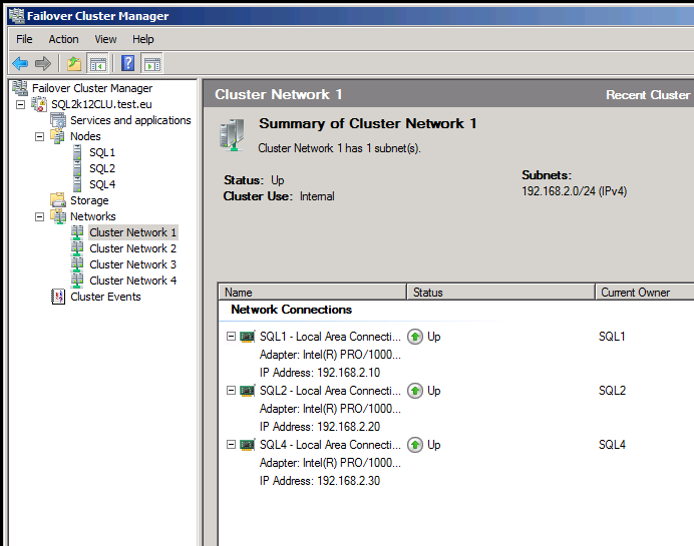Collapse the SQL2k12CLU.test.eu cluster tree node

tap(20, 104)
